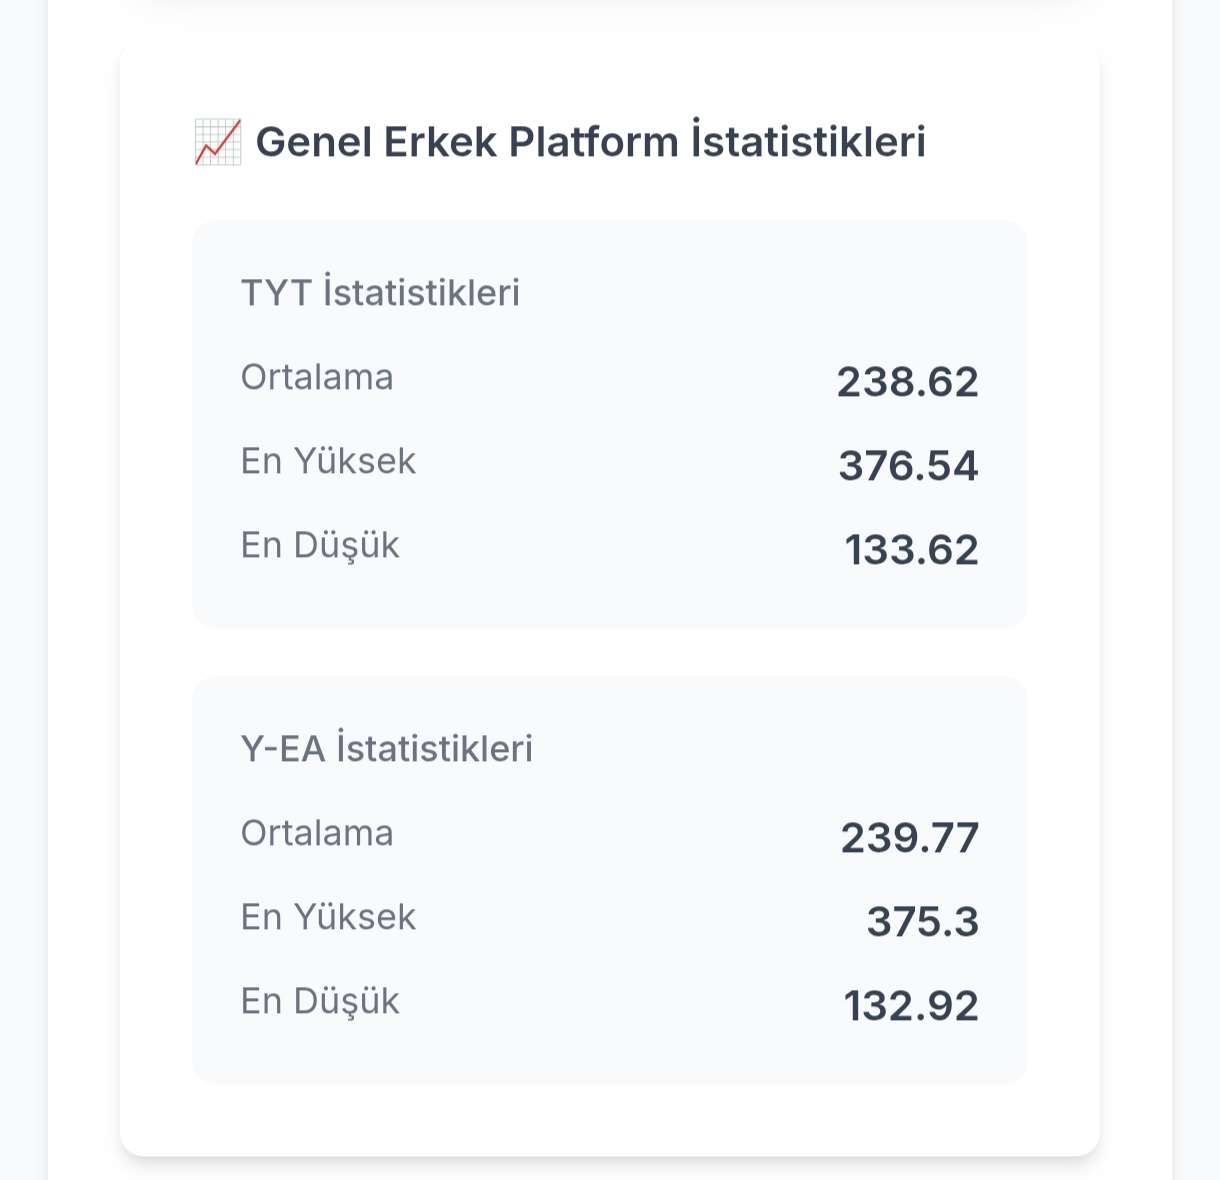This screenshot has height=1180, width=1220.
Task: Select the TYT En Düşük label
Action: click(320, 546)
